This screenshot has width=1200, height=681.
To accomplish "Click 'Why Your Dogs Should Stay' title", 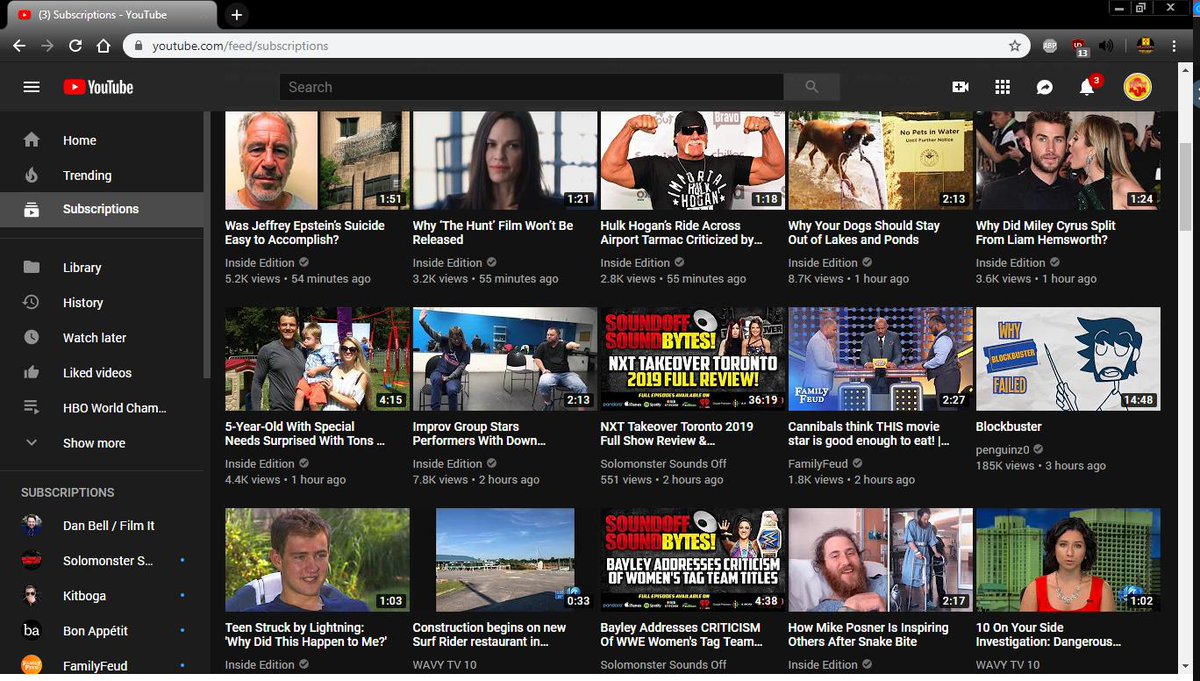I will 864,233.
